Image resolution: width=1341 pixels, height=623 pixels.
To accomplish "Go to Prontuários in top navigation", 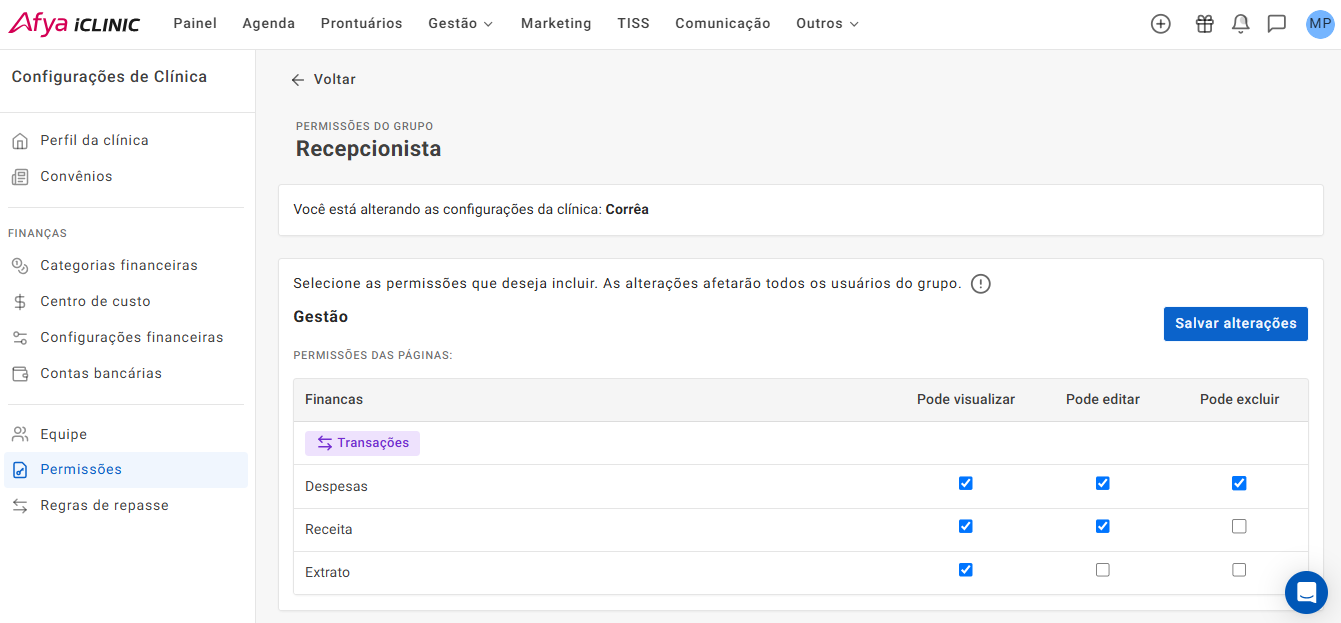I will coord(361,24).
